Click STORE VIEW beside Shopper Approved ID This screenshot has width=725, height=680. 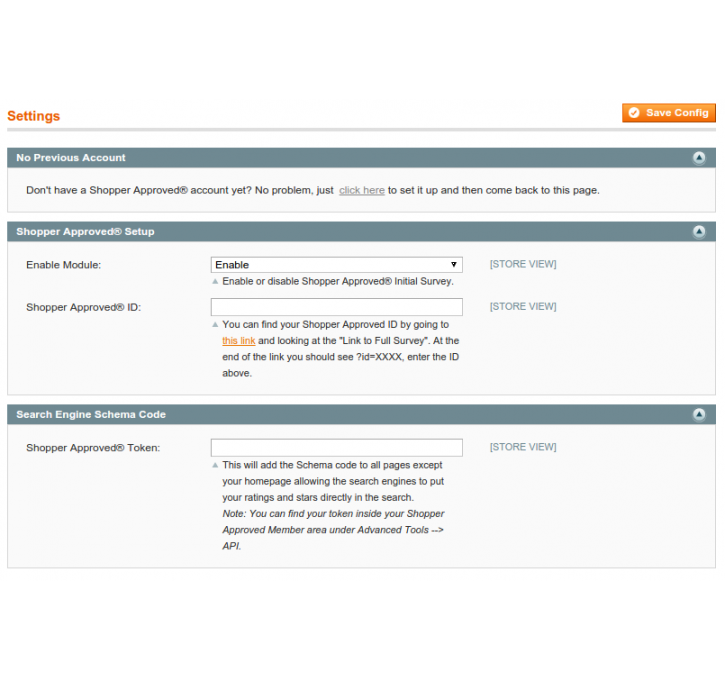(x=523, y=306)
